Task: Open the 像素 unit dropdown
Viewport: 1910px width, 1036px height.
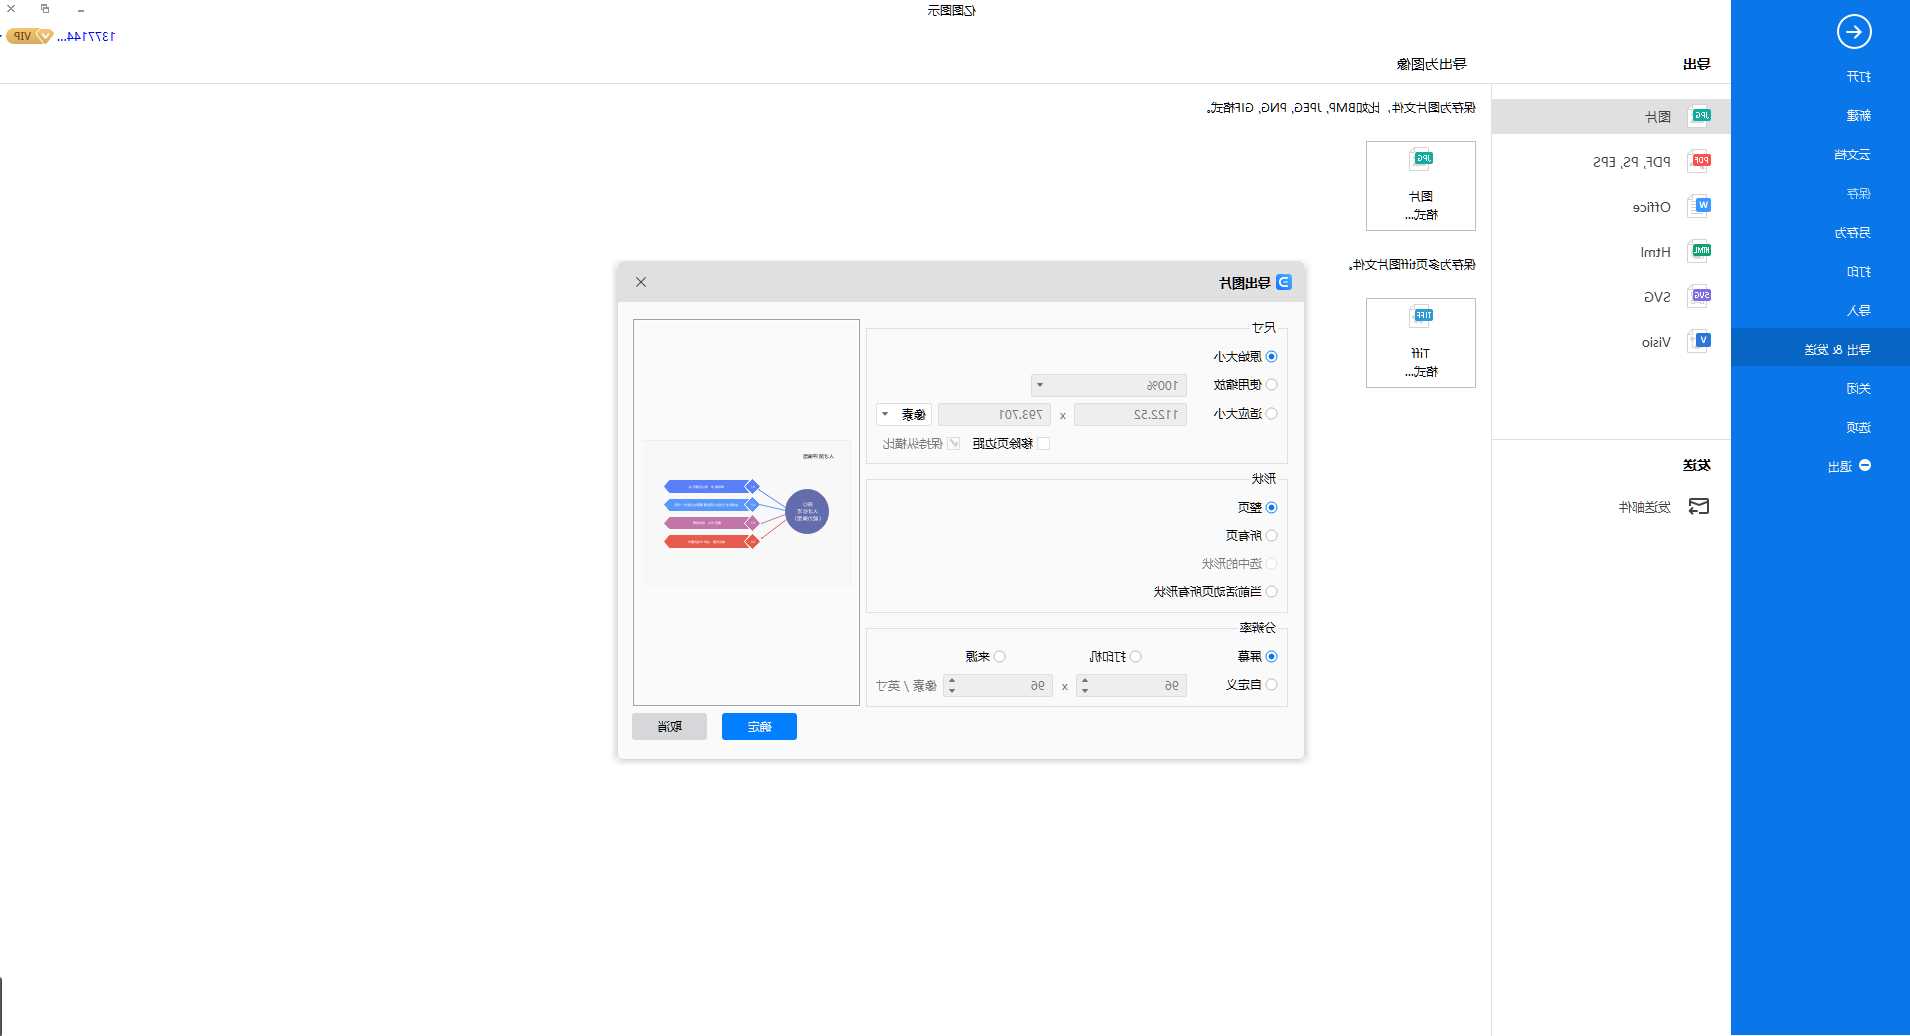Action: [x=904, y=415]
